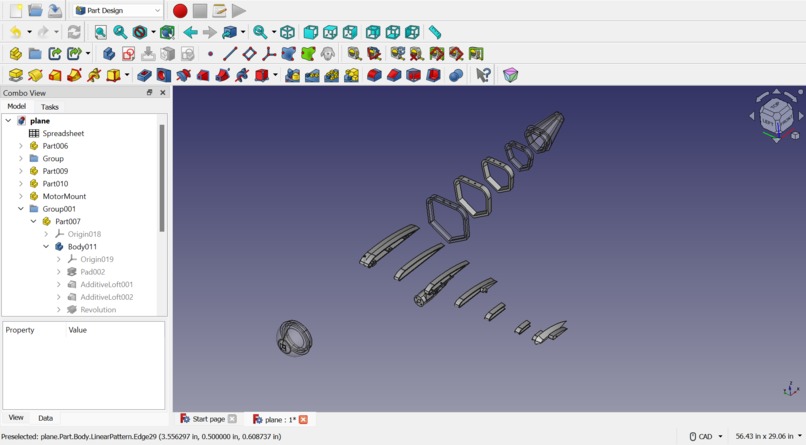Click the Fit All view icon

tap(101, 32)
